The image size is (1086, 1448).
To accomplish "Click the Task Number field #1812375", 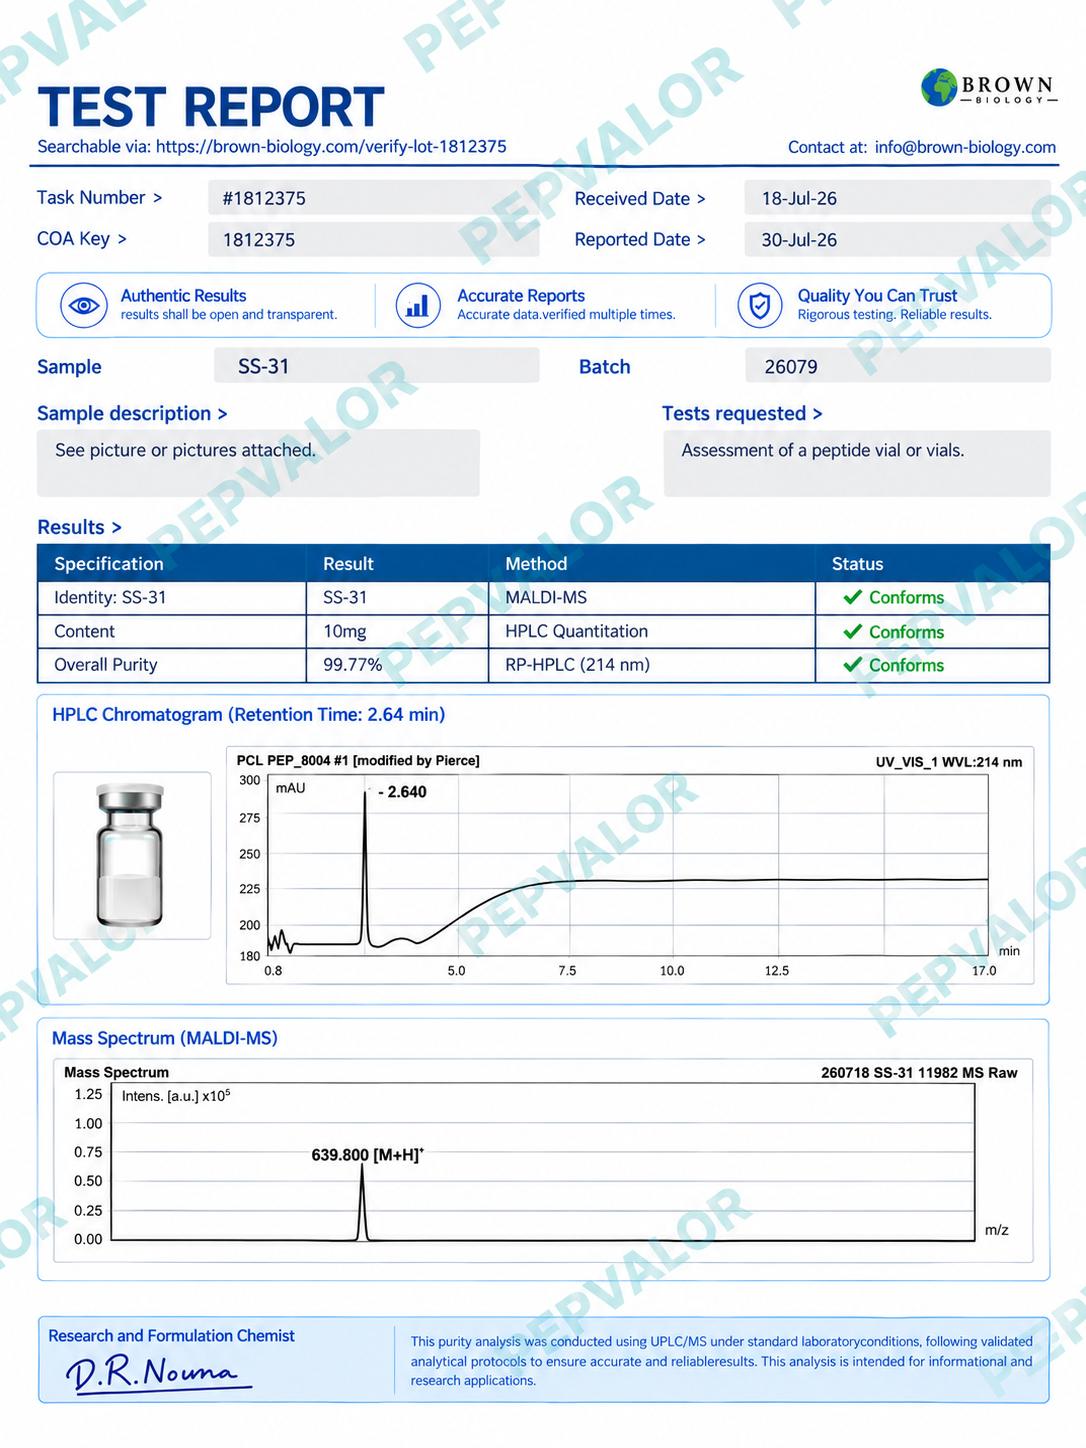I will tap(373, 198).
